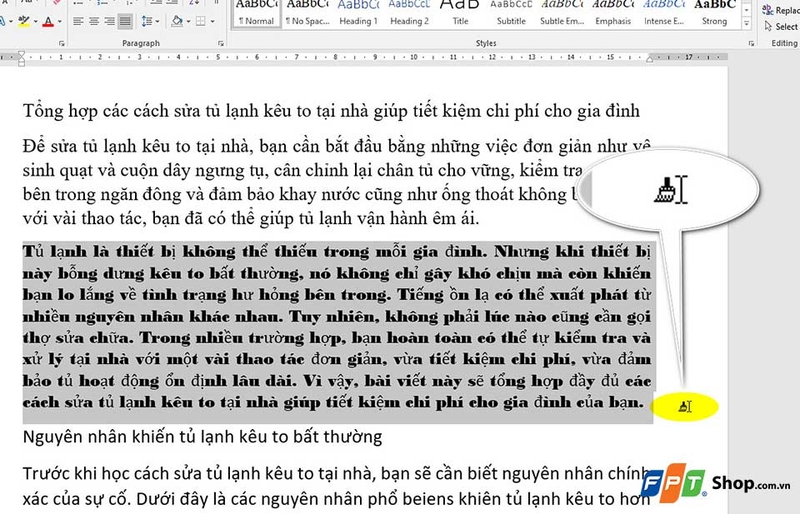Apply the Heading 1 style
The image size is (800, 514).
click(x=358, y=14)
